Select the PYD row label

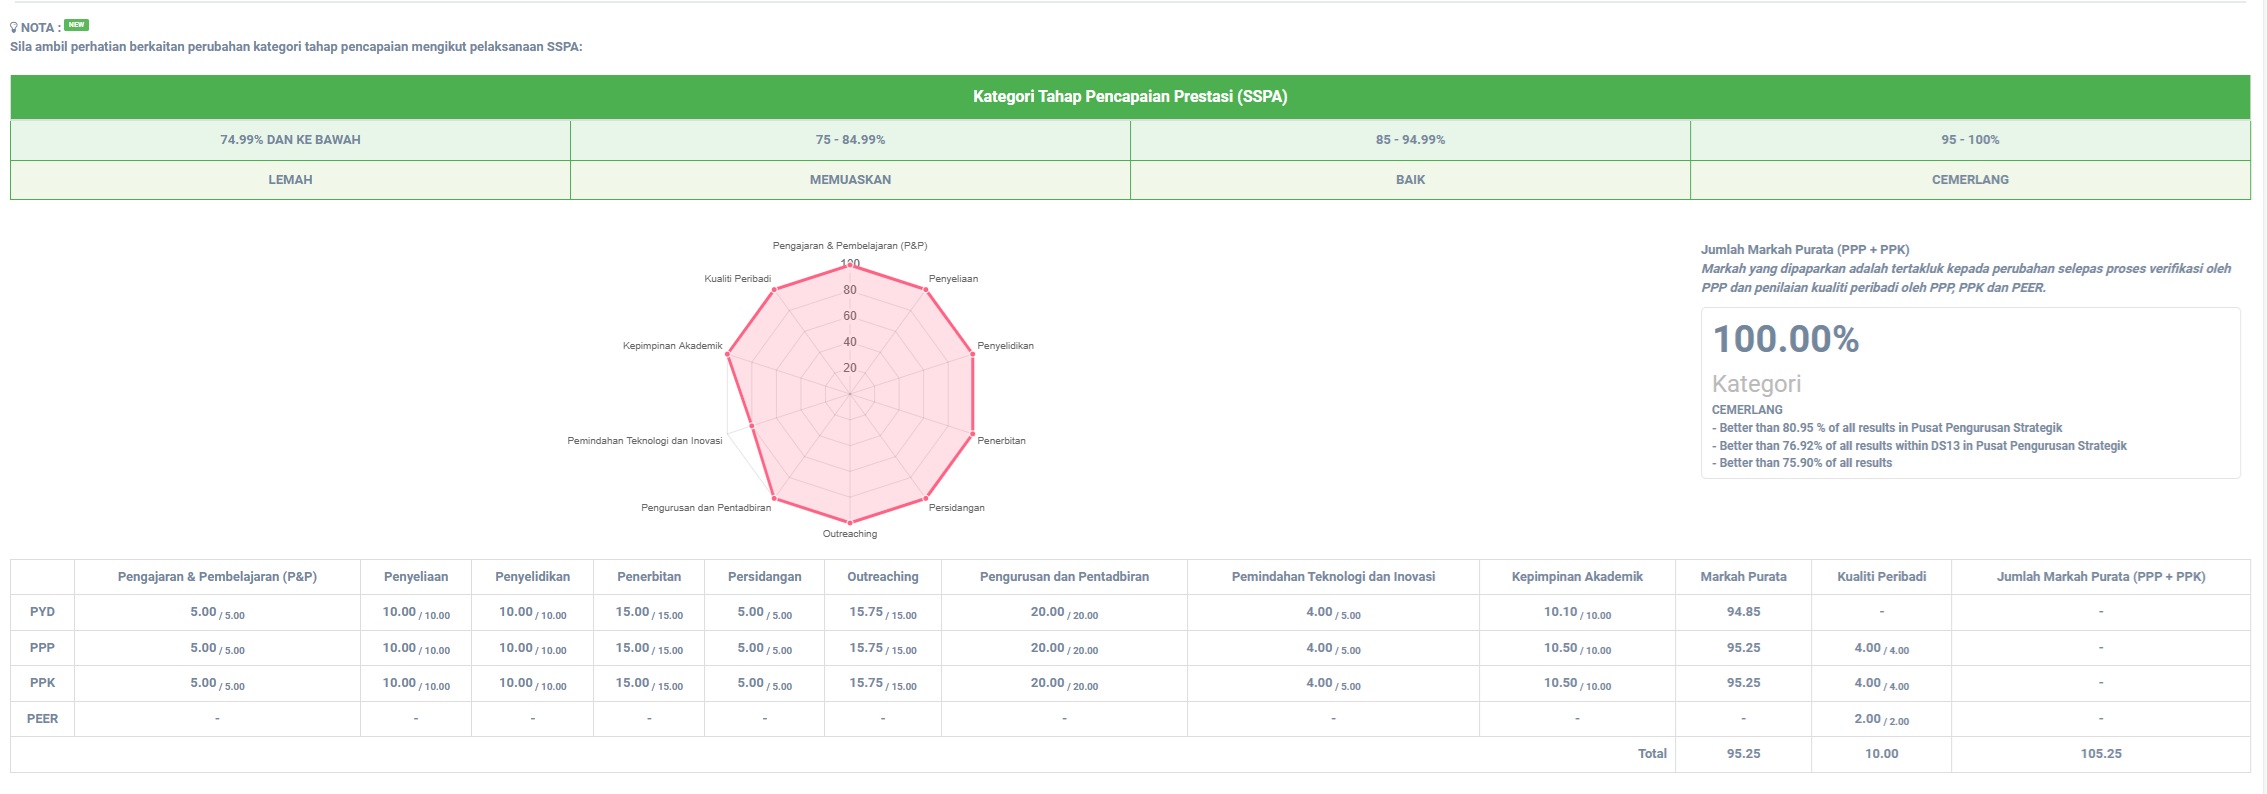(42, 612)
